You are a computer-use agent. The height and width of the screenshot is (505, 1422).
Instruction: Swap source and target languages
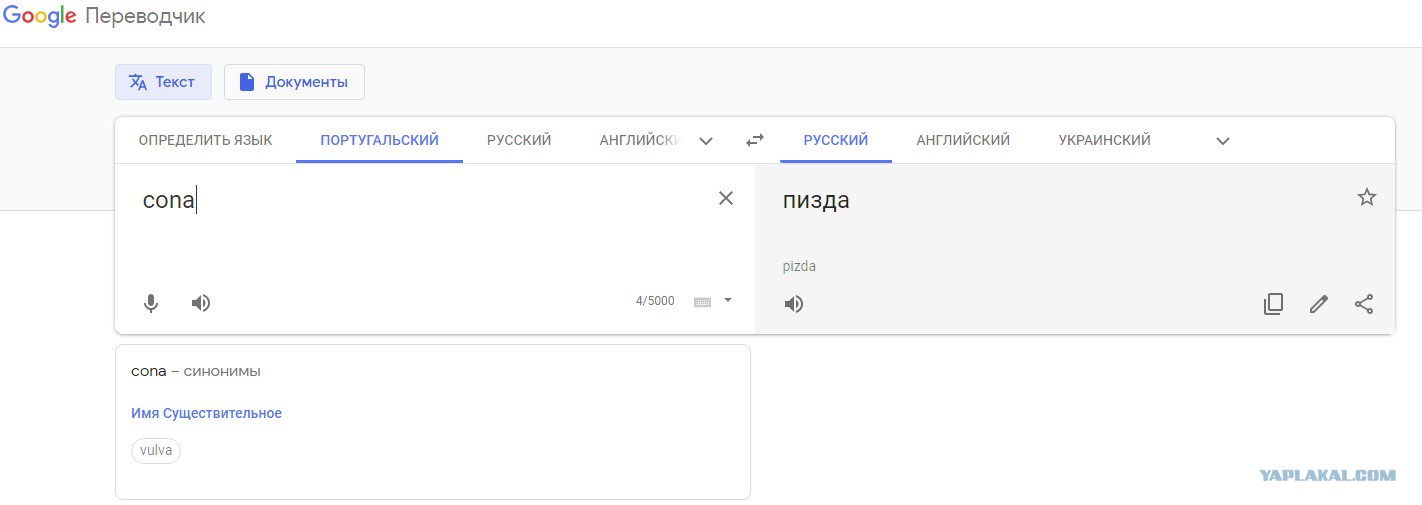[755, 141]
